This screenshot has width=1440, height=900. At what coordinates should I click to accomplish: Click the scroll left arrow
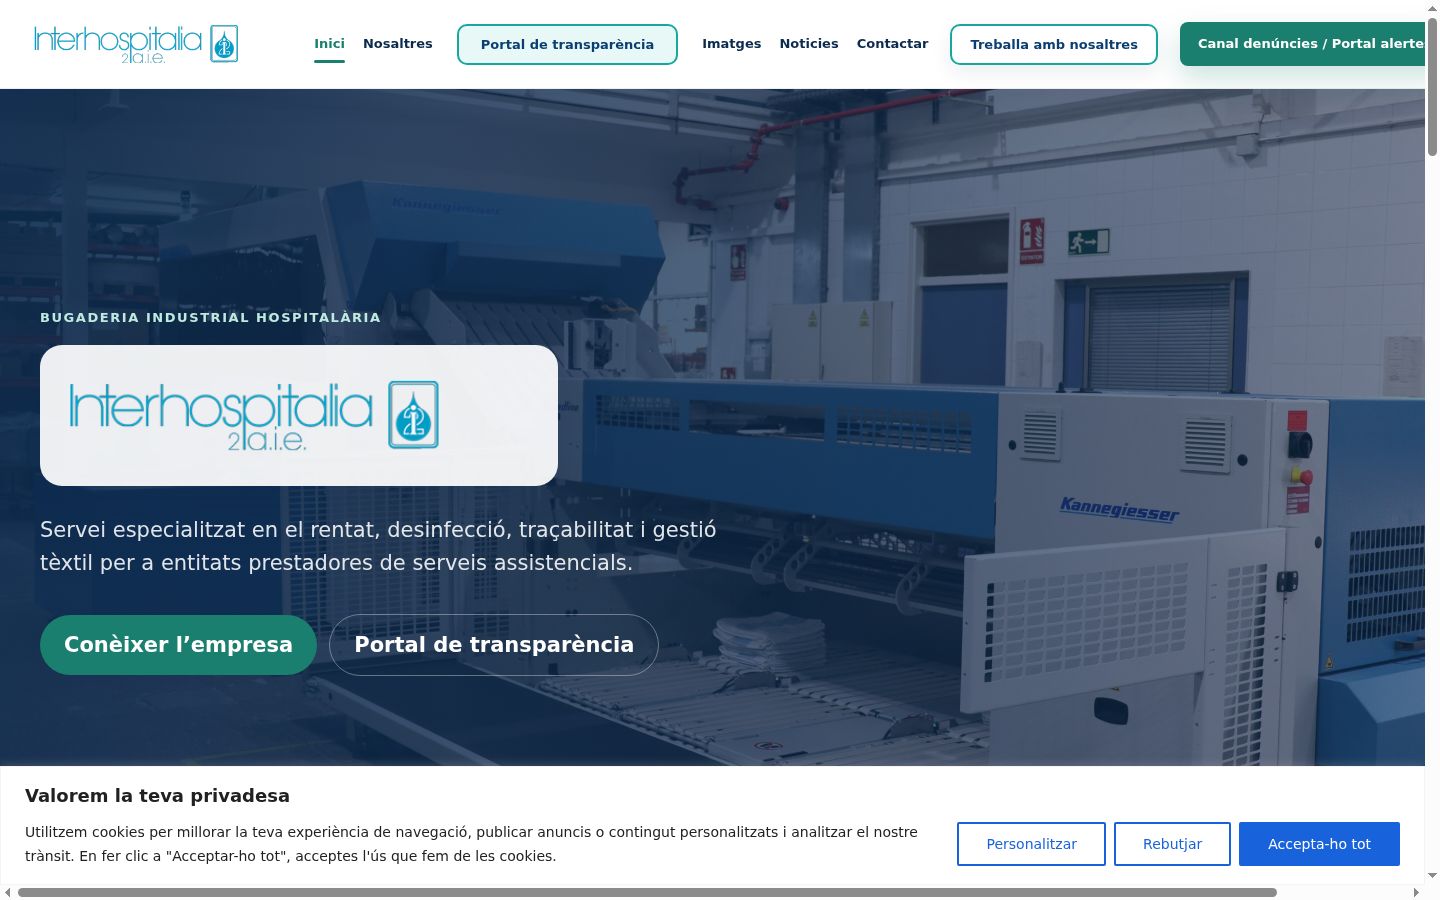point(8,892)
